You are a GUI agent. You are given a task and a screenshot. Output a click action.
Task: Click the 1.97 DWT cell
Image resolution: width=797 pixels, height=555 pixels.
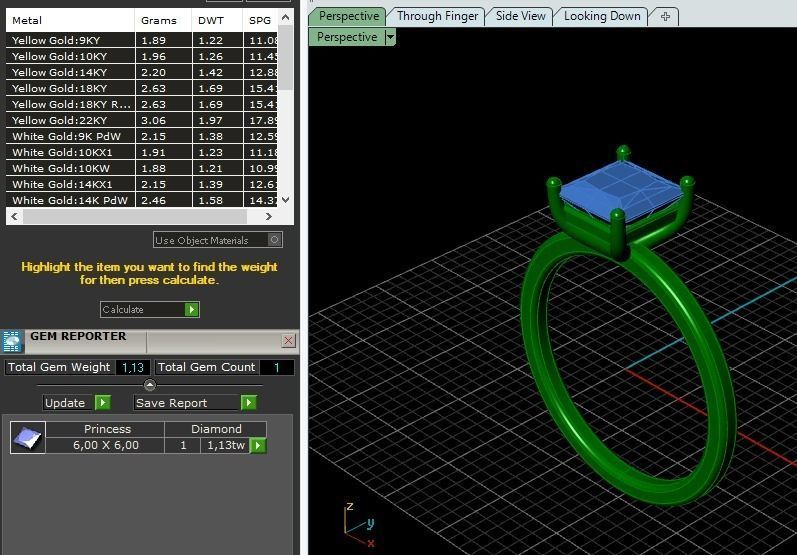[x=218, y=120]
